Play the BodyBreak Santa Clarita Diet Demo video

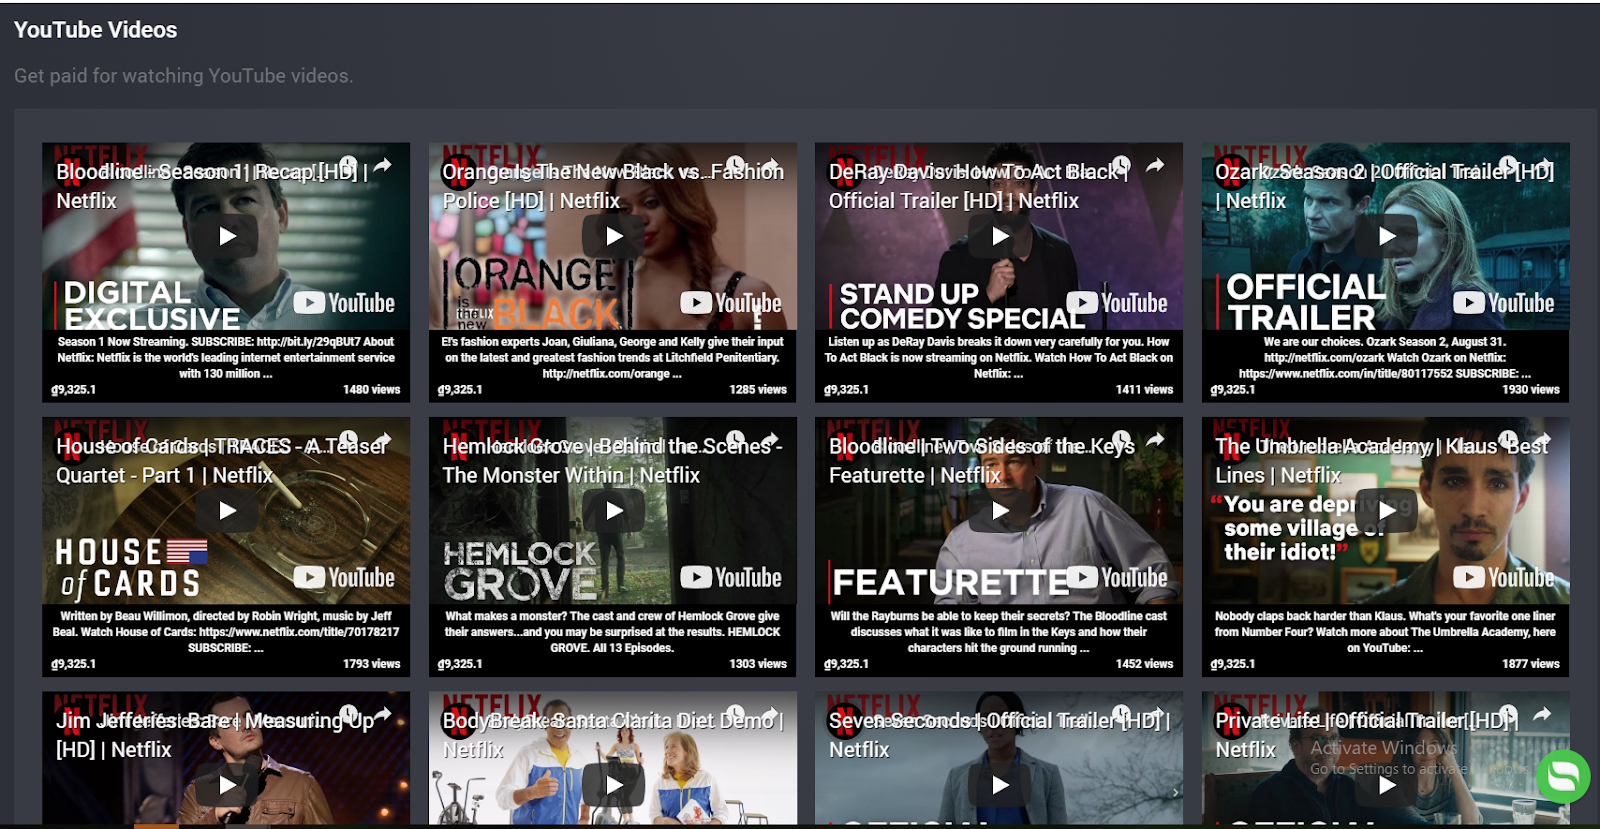(x=613, y=785)
